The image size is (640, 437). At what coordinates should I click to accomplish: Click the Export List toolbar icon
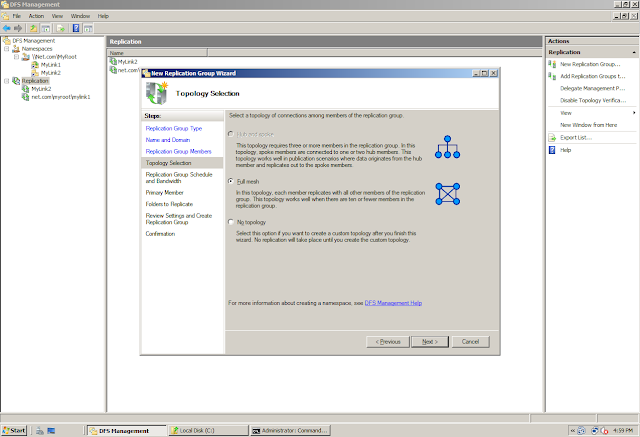60,28
